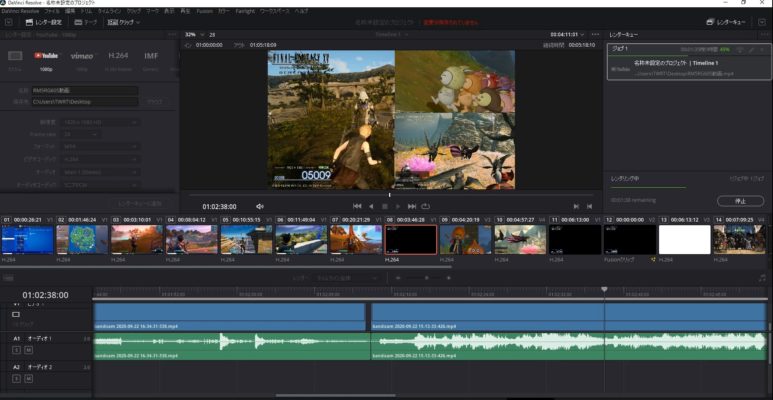Viewport: 773px width, 400px height.
Task: Click the timeline zoom slider handle
Action: coord(426,278)
